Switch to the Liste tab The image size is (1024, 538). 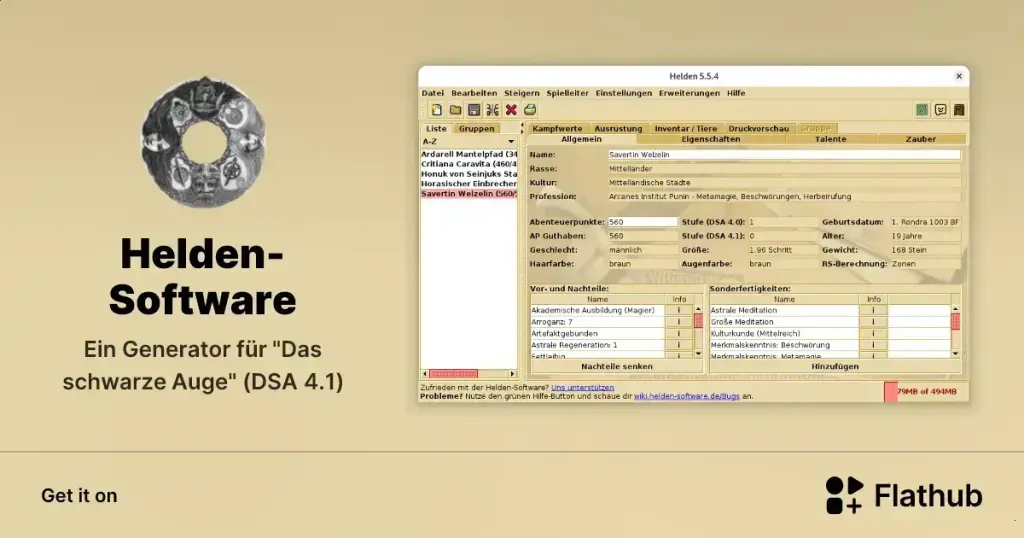pyautogui.click(x=436, y=129)
